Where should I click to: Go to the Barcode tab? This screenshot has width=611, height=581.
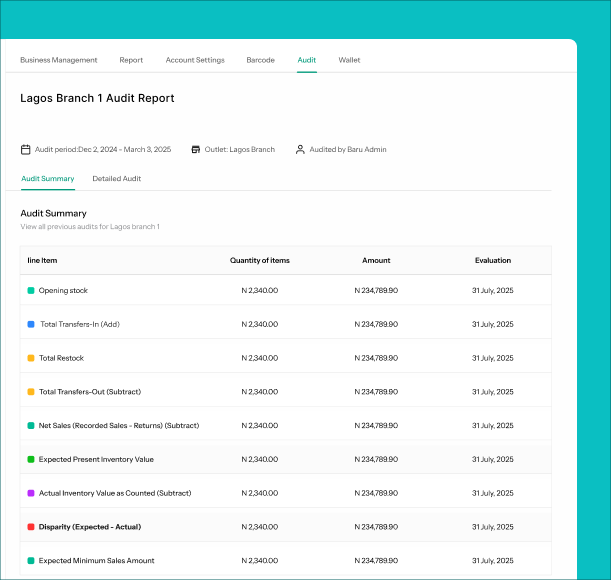[260, 60]
